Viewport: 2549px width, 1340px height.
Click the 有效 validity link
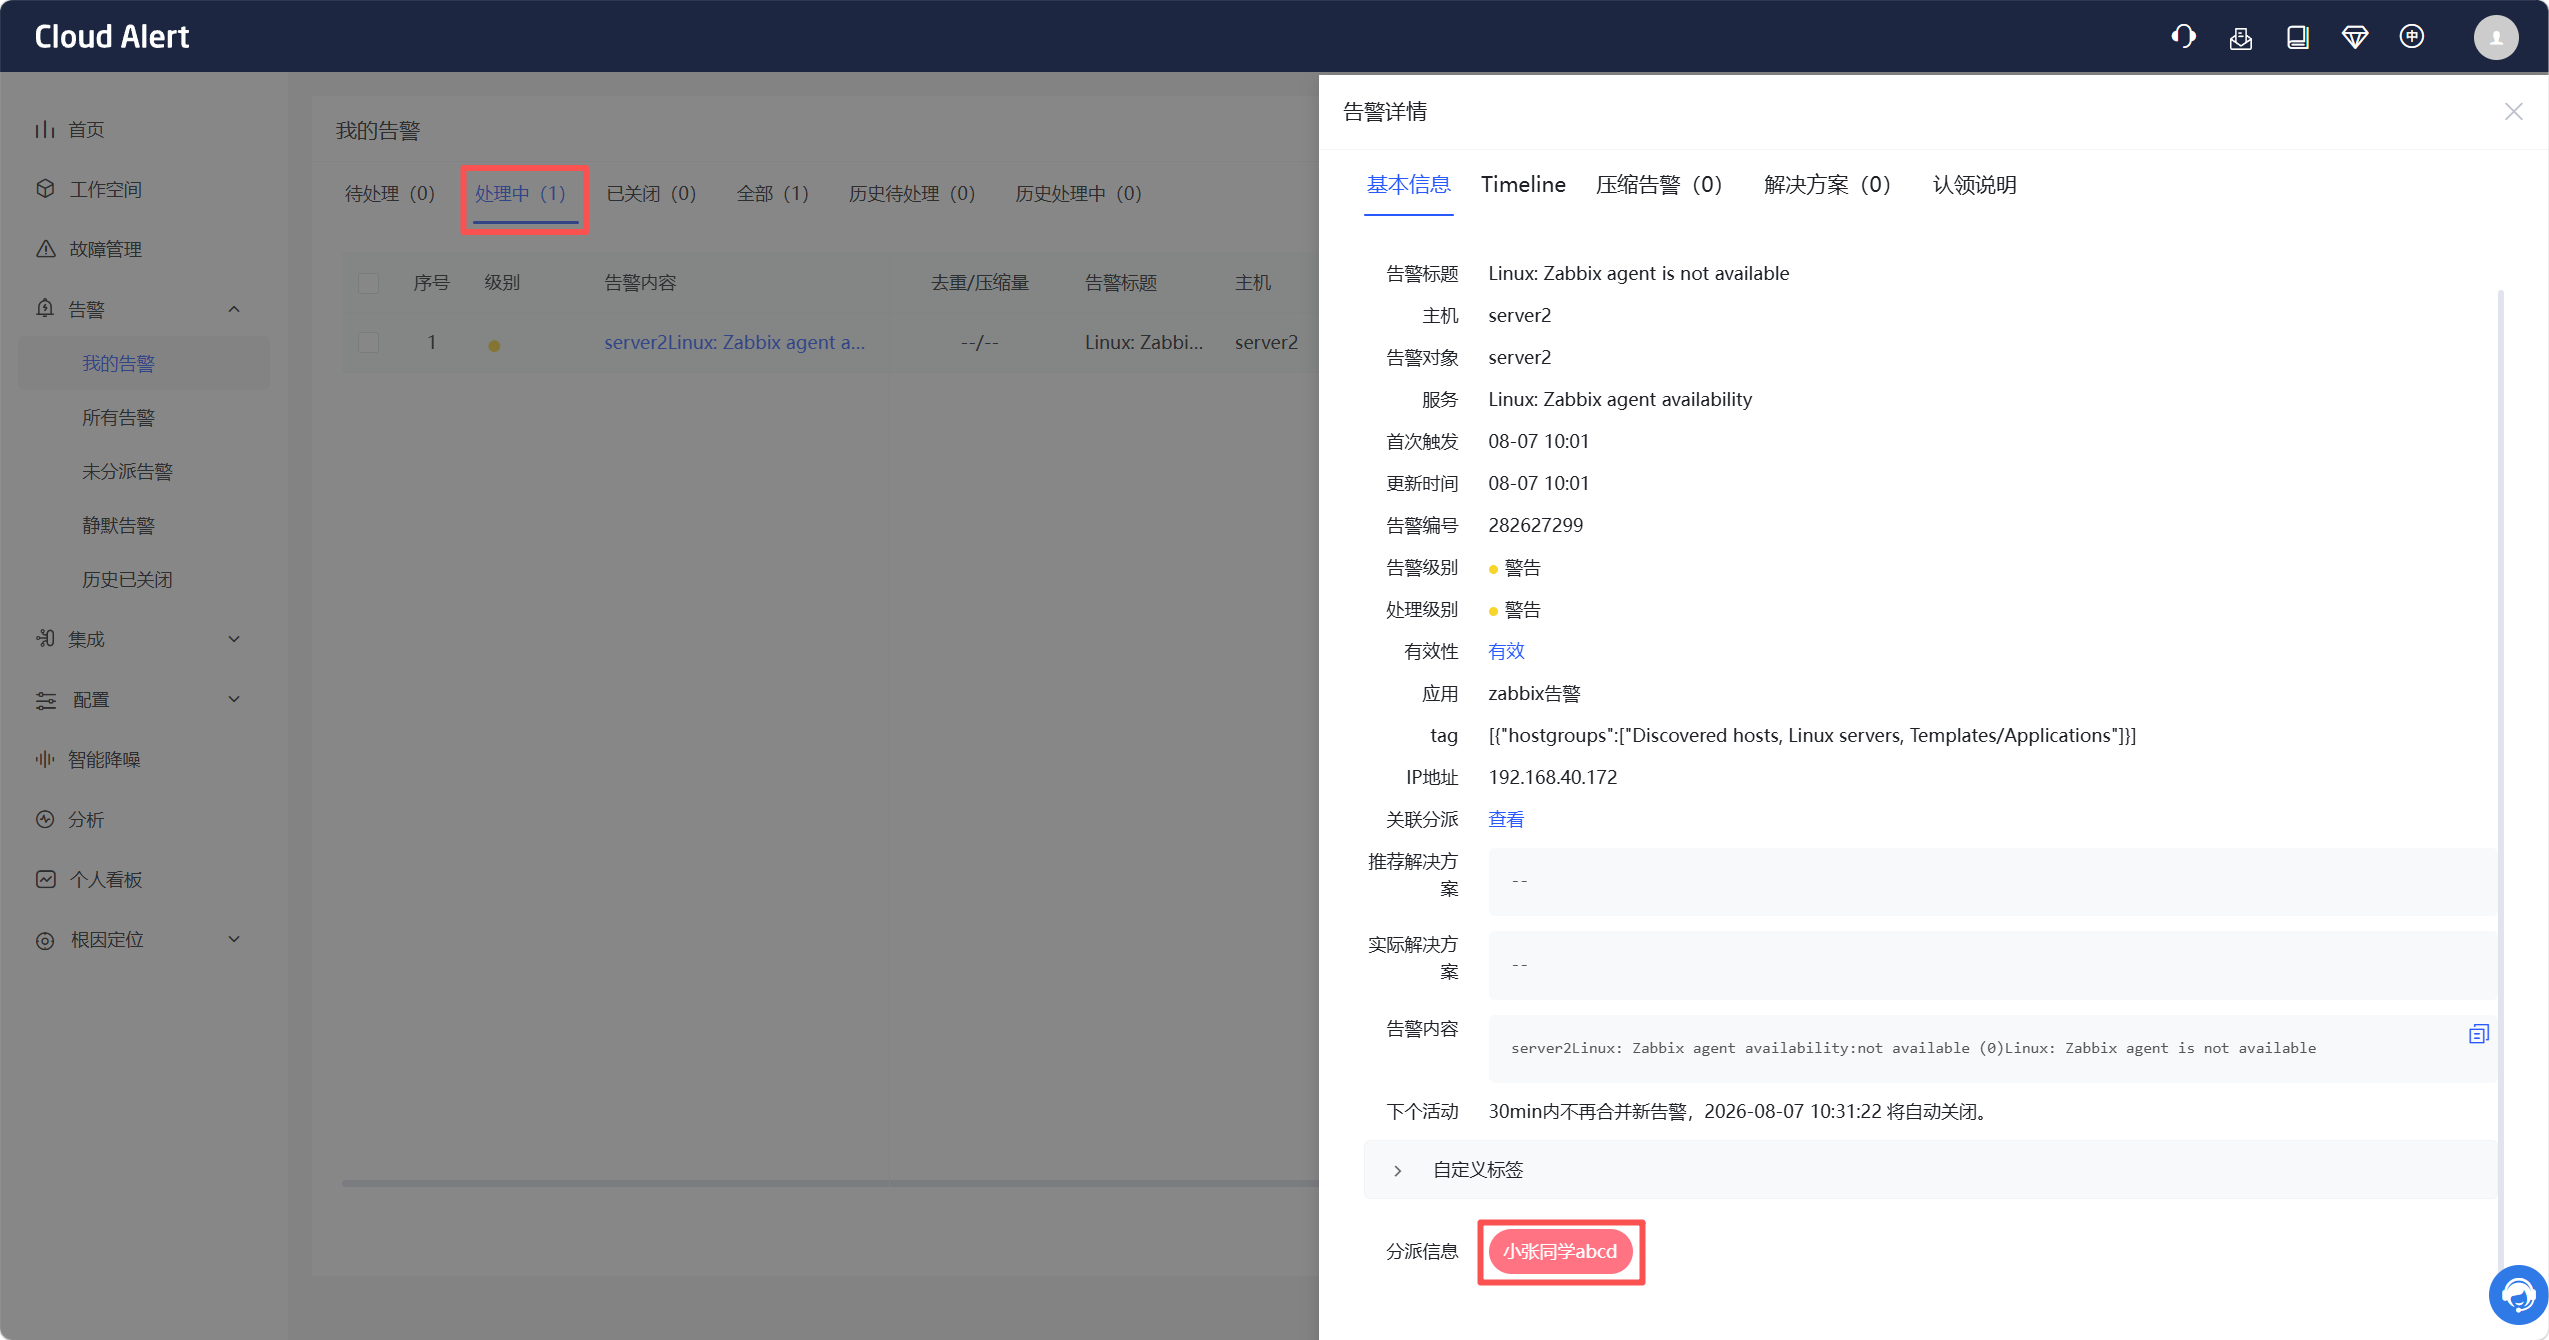tap(1506, 652)
